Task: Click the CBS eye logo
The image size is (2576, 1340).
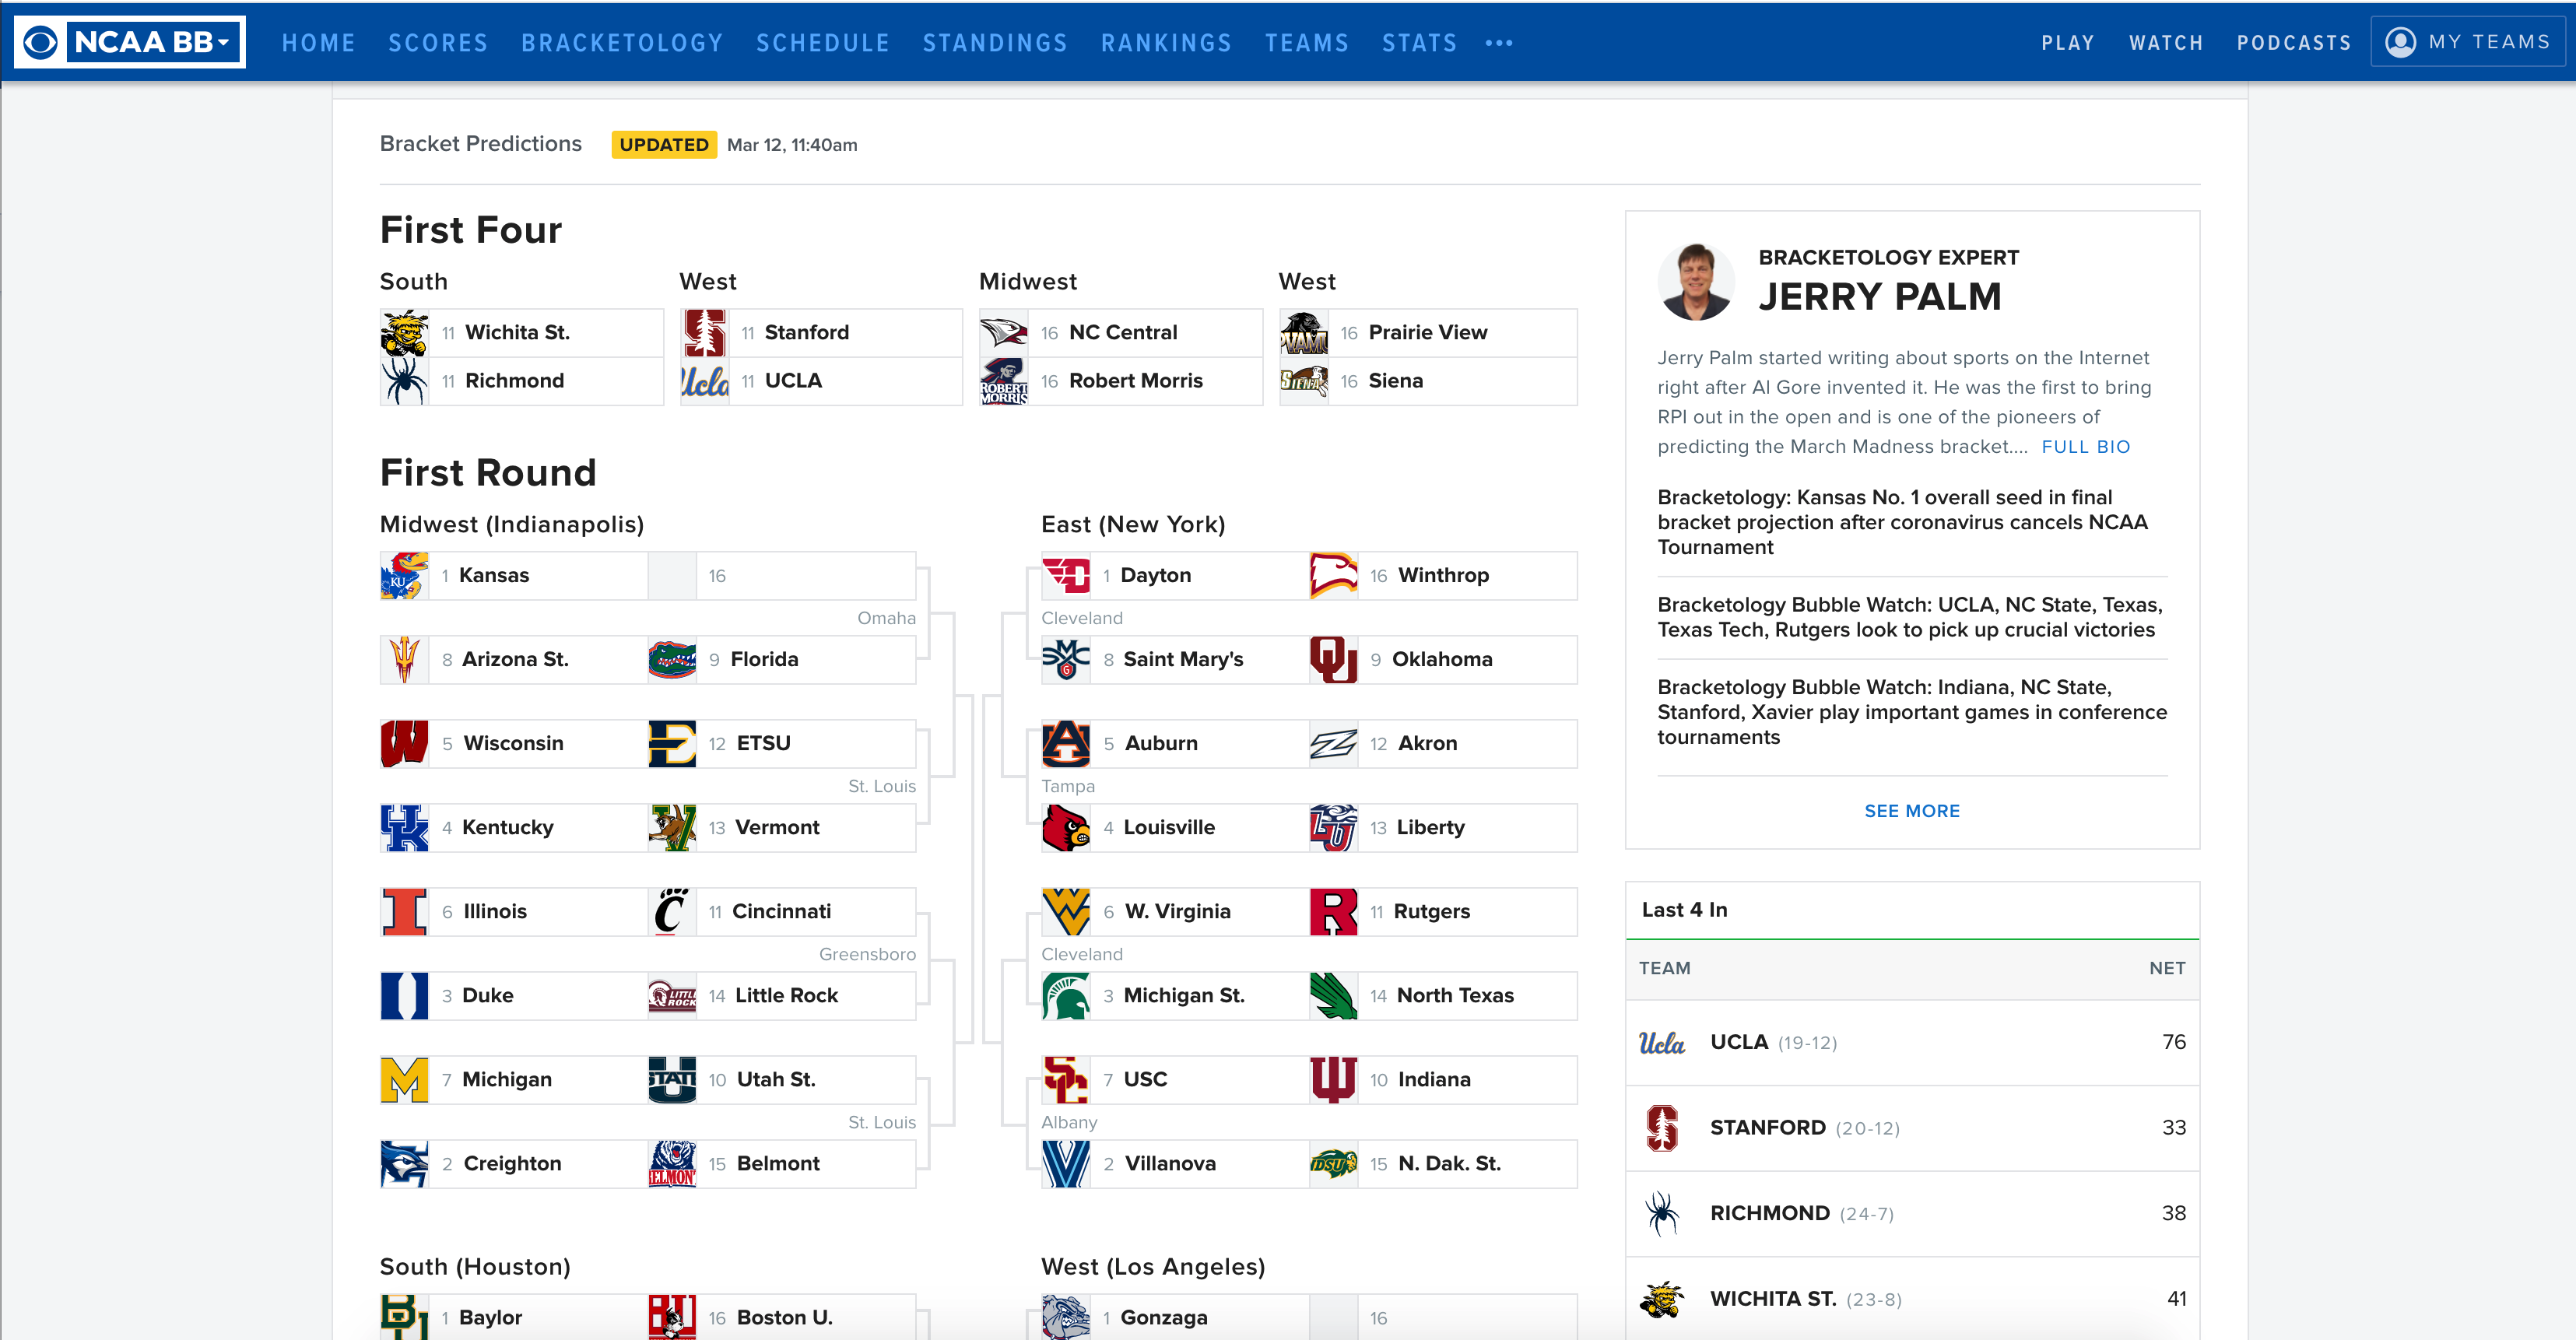Action: pyautogui.click(x=41, y=42)
